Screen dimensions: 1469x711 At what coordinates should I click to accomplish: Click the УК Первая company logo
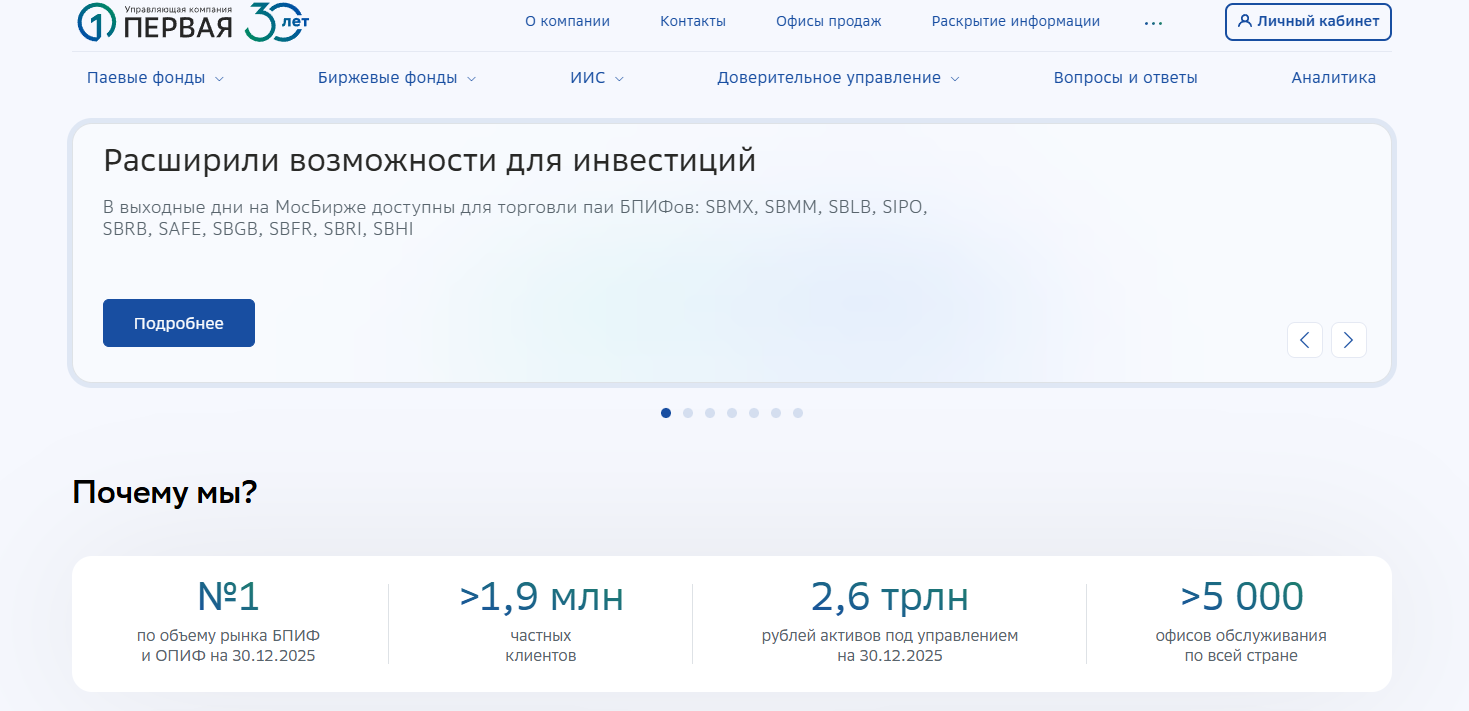165,22
